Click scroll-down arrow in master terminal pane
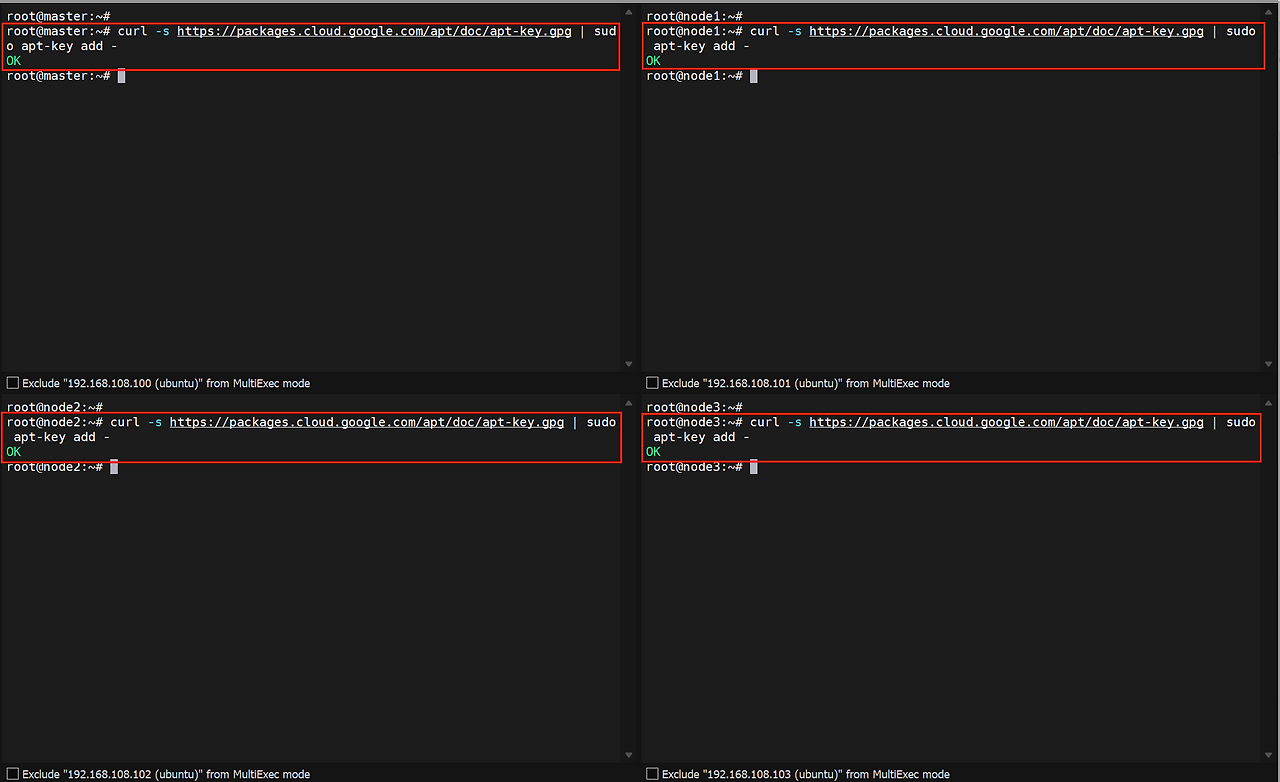This screenshot has width=1280, height=782. [x=628, y=364]
